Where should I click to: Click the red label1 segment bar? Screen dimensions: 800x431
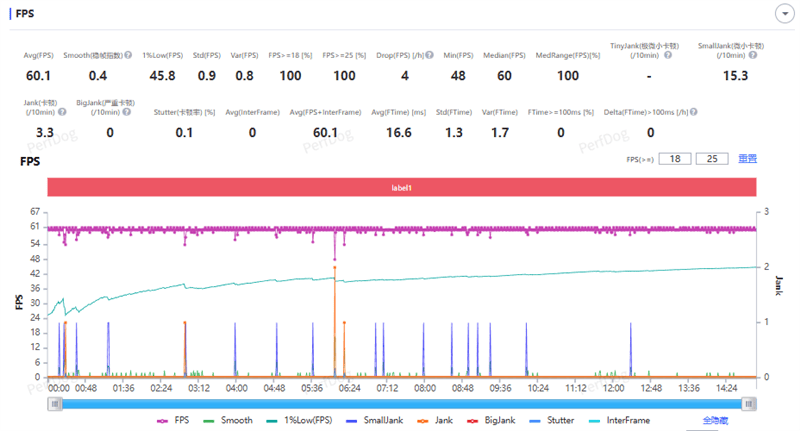[x=400, y=188]
